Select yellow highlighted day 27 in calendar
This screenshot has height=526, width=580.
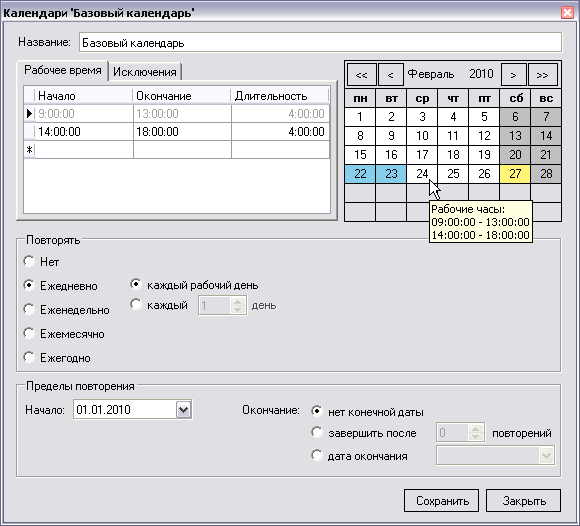[515, 173]
